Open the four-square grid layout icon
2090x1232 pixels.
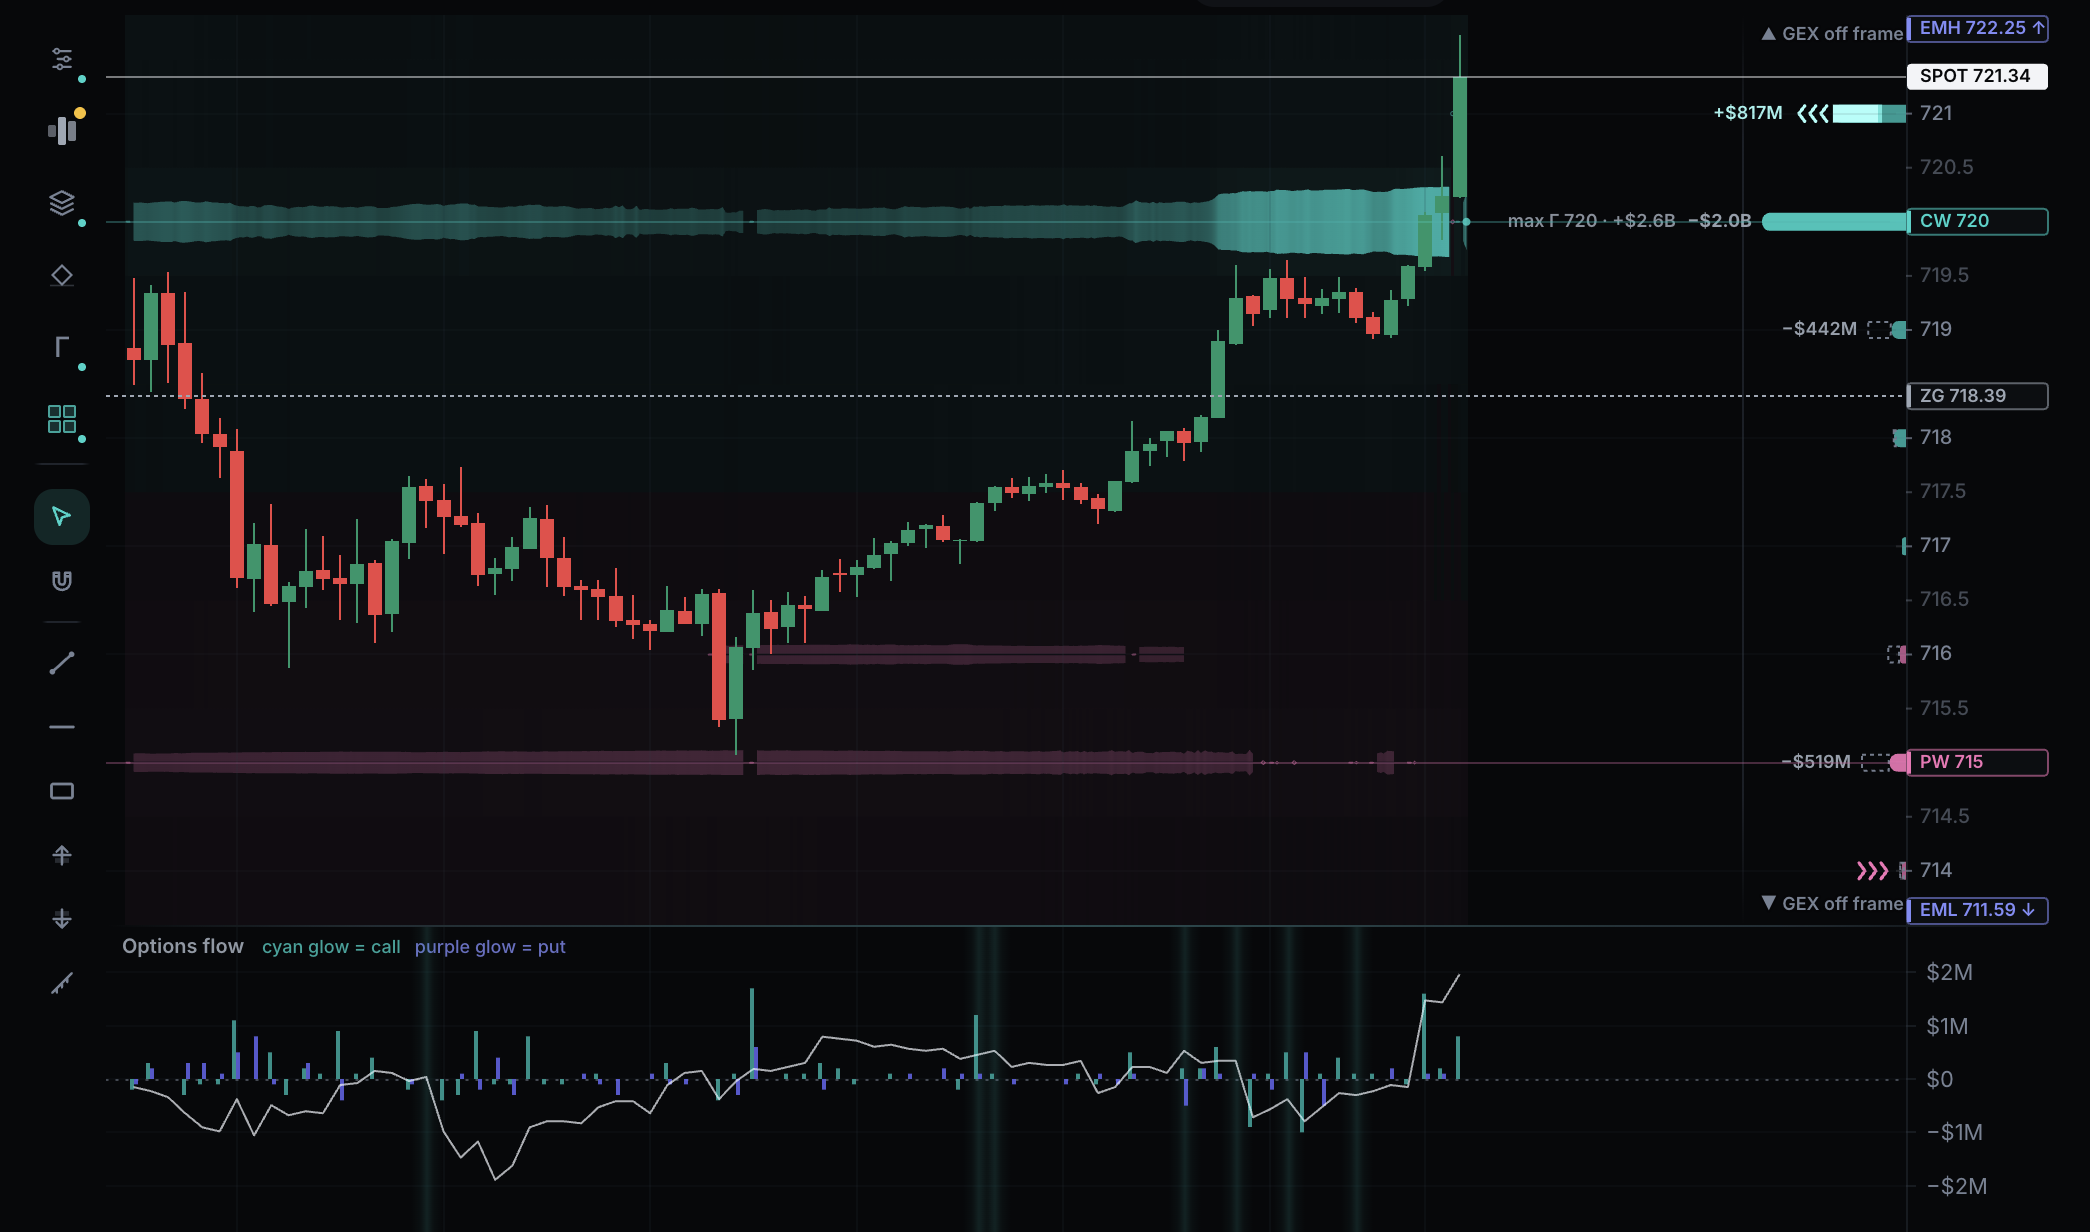click(62, 419)
